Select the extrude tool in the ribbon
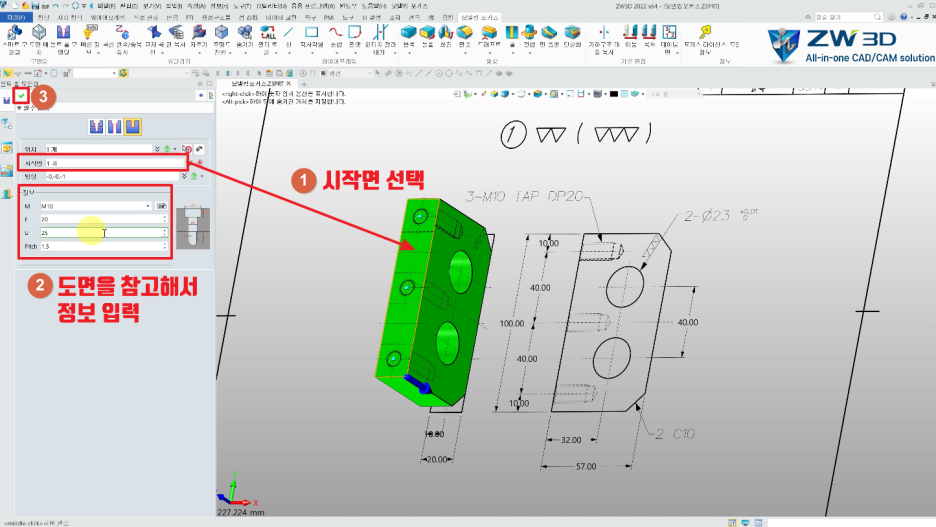 [x=427, y=32]
